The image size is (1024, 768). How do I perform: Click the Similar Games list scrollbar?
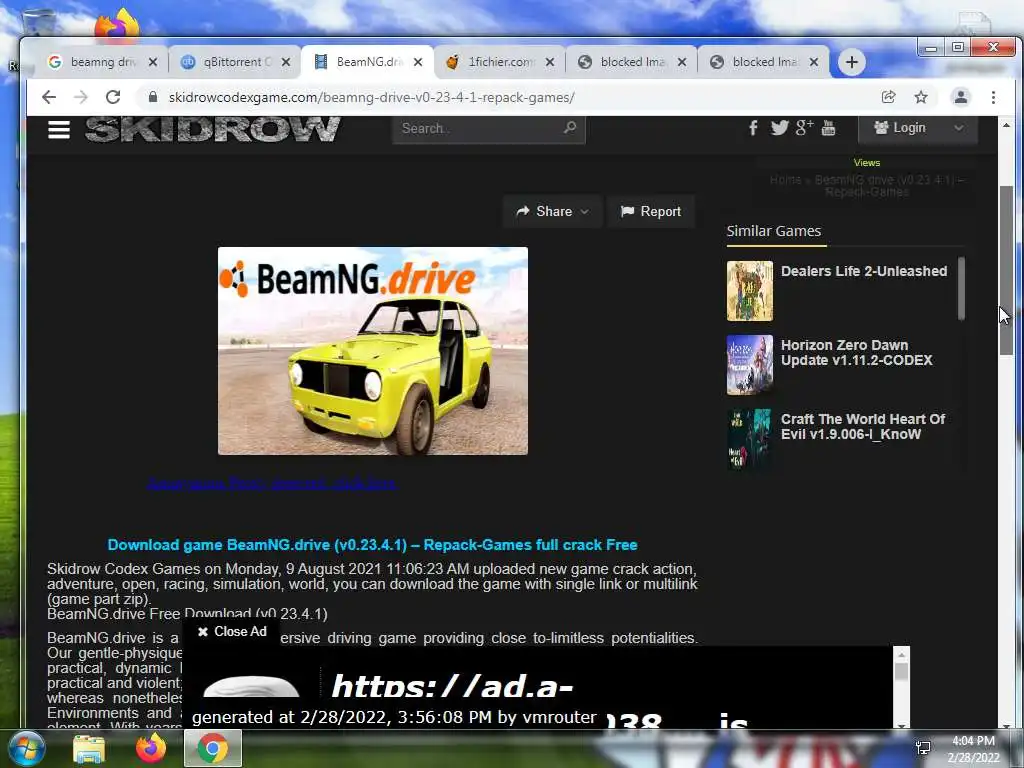pyautogui.click(x=961, y=289)
